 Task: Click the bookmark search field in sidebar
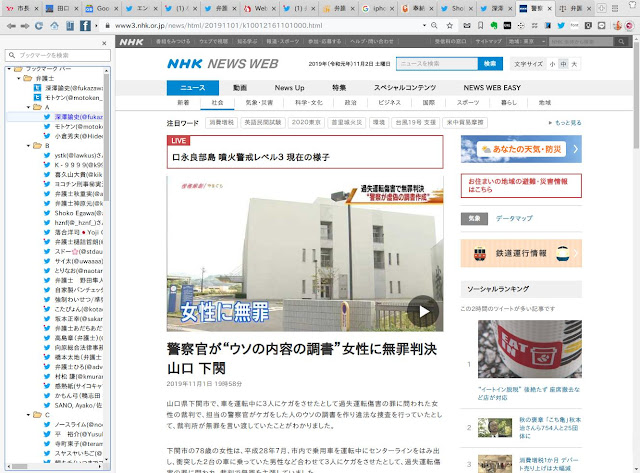tap(58, 56)
